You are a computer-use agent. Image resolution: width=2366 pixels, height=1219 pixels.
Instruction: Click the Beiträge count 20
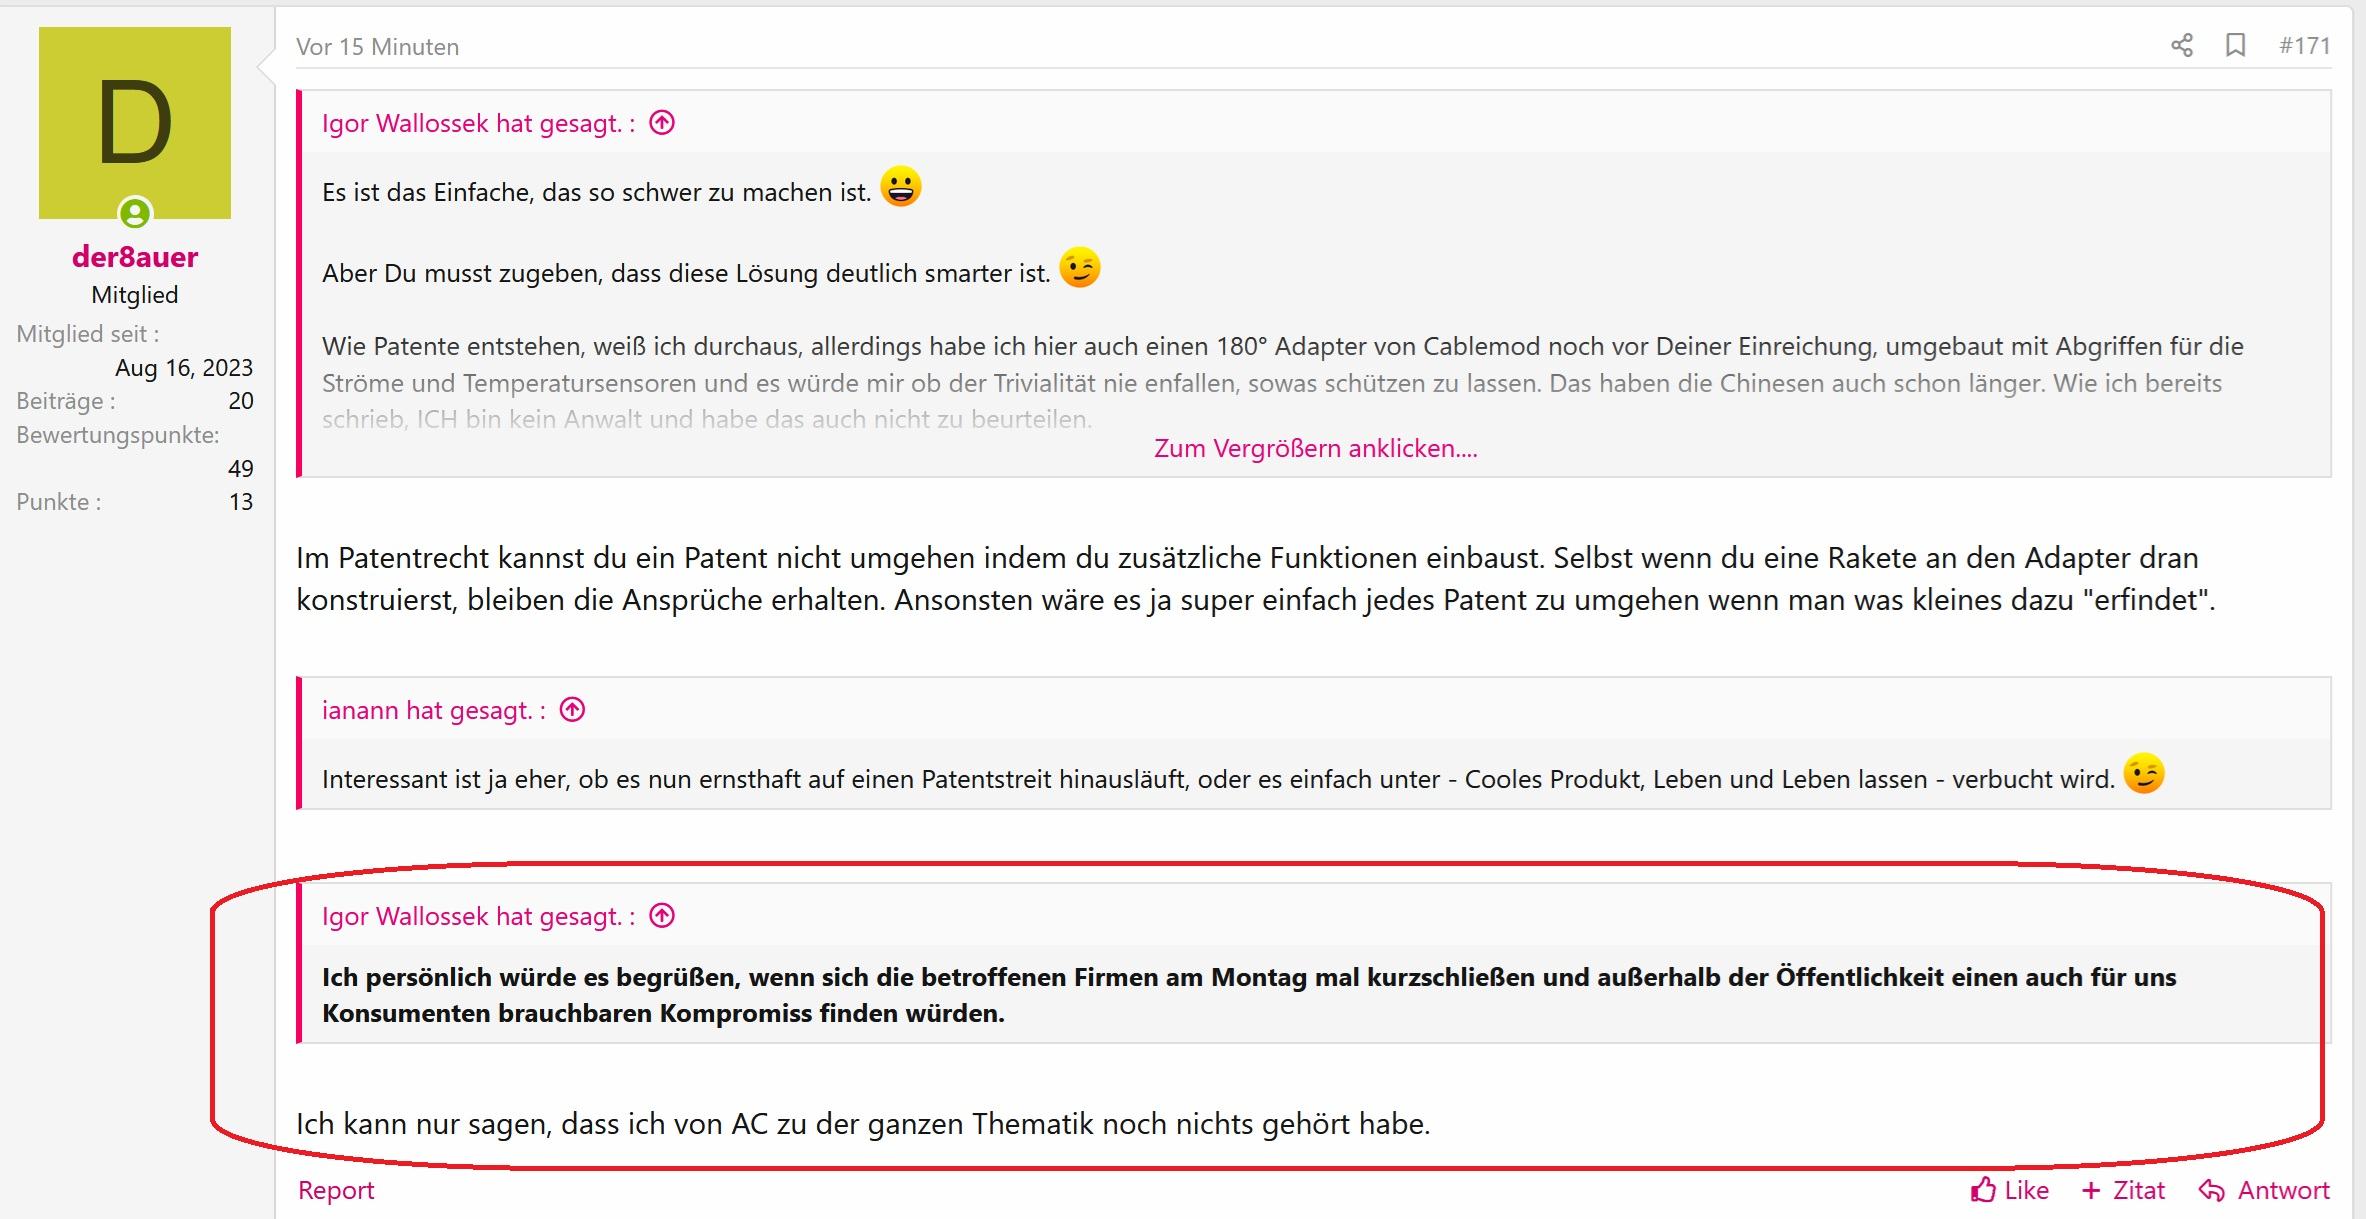(240, 401)
